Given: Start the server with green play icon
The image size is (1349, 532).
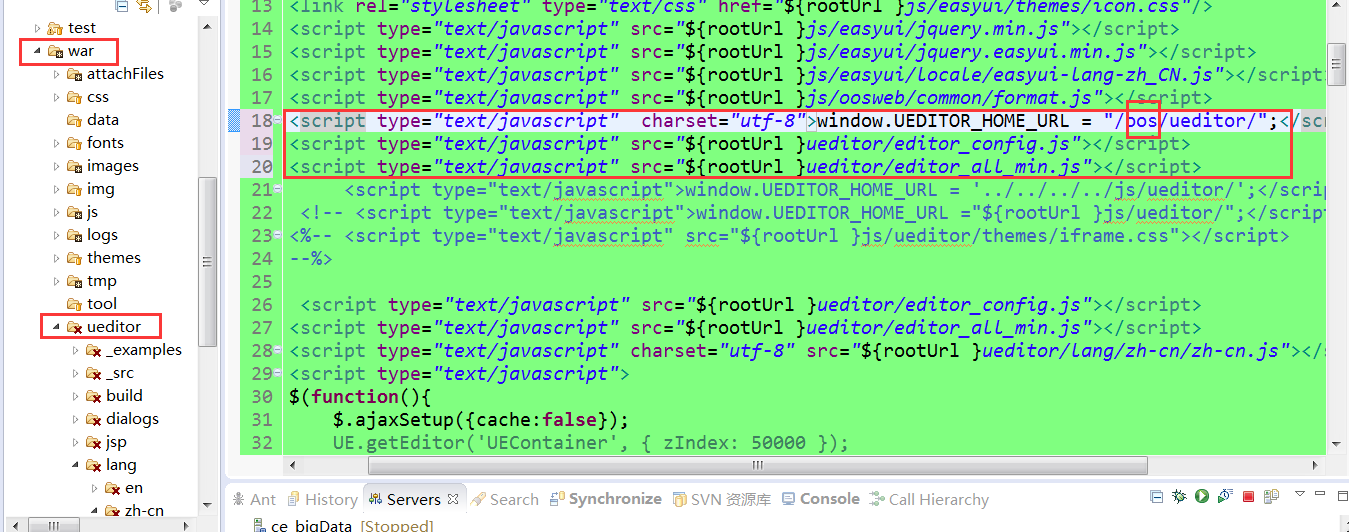Looking at the screenshot, I should click(1201, 496).
